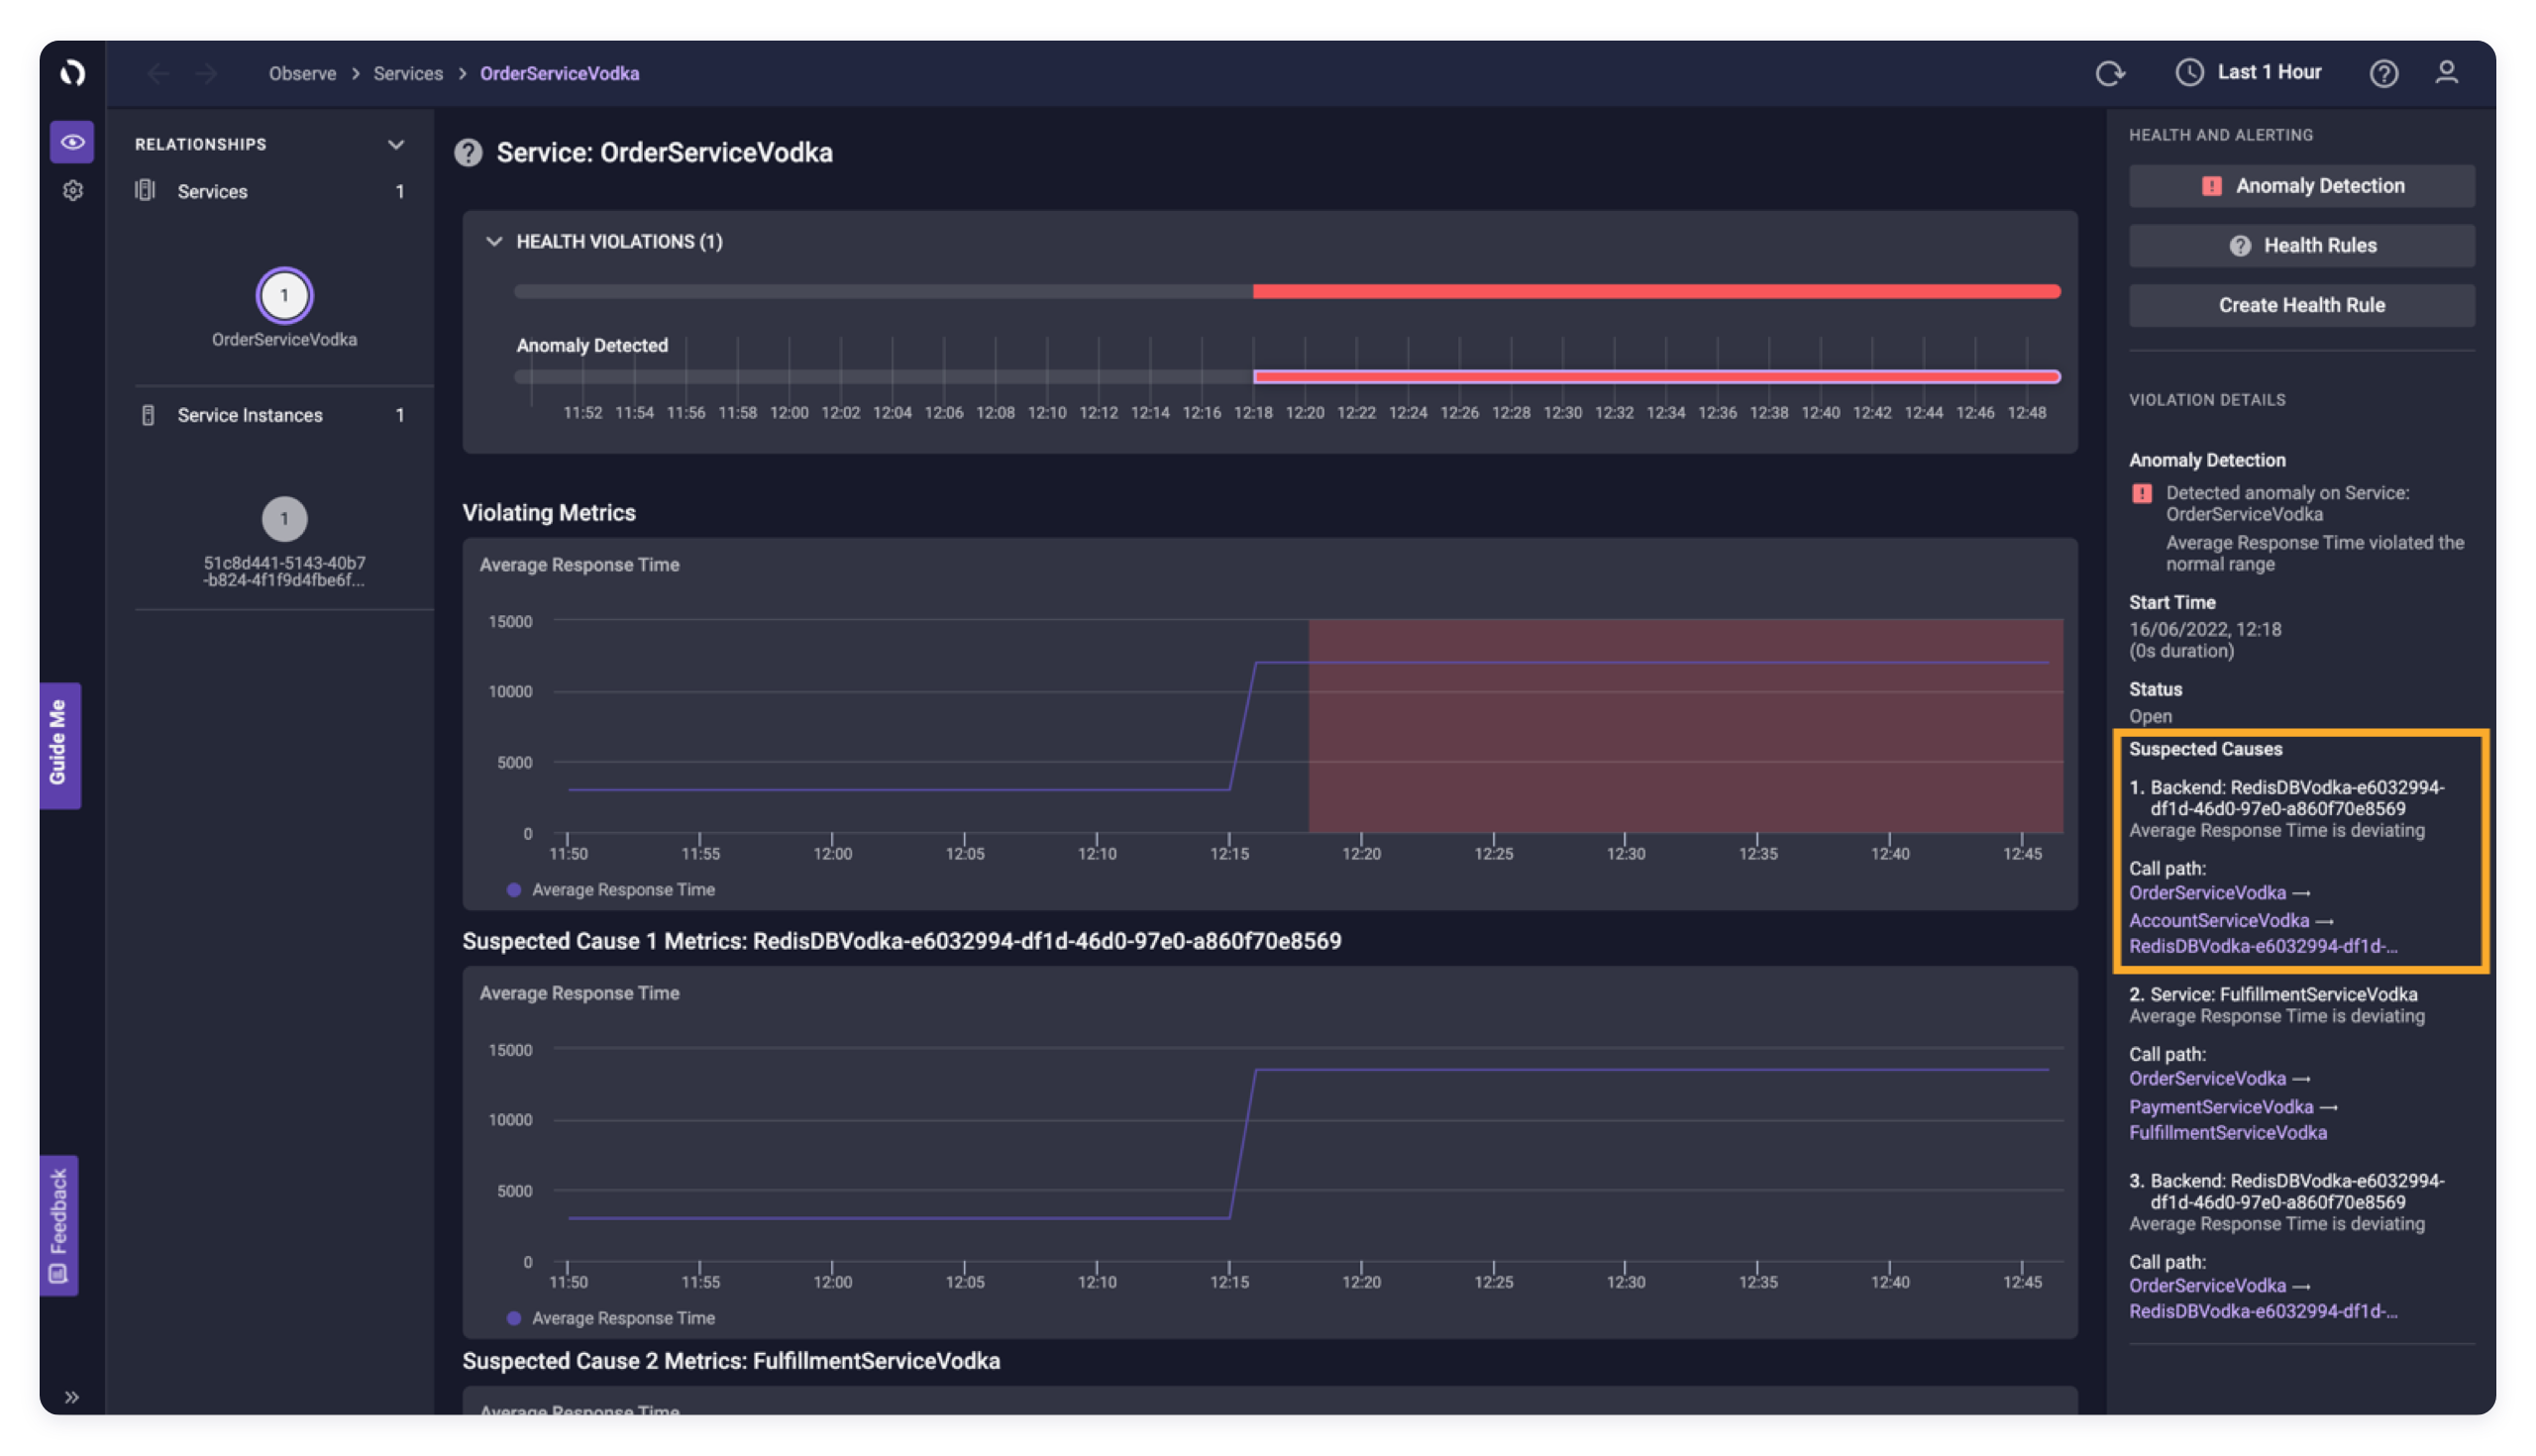Collapse the Relationships panel chevron
This screenshot has width=2536, height=1456.
point(396,144)
